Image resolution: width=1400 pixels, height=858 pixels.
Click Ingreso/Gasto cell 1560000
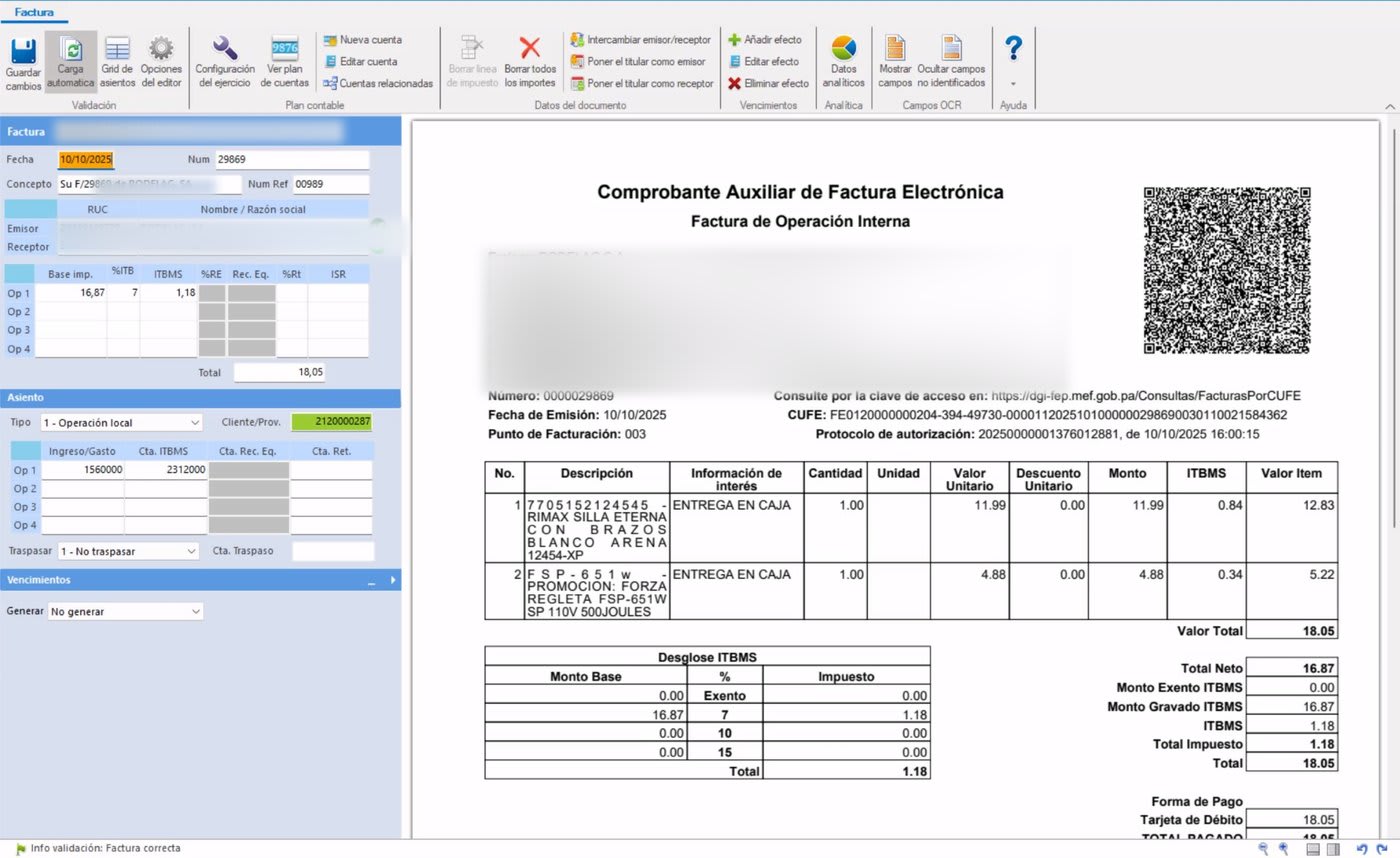tap(83, 470)
